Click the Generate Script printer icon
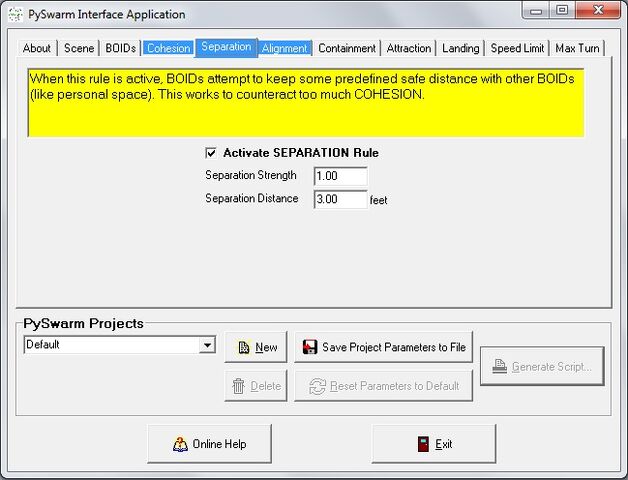Screen dimensions: 628x480 pos(499,366)
